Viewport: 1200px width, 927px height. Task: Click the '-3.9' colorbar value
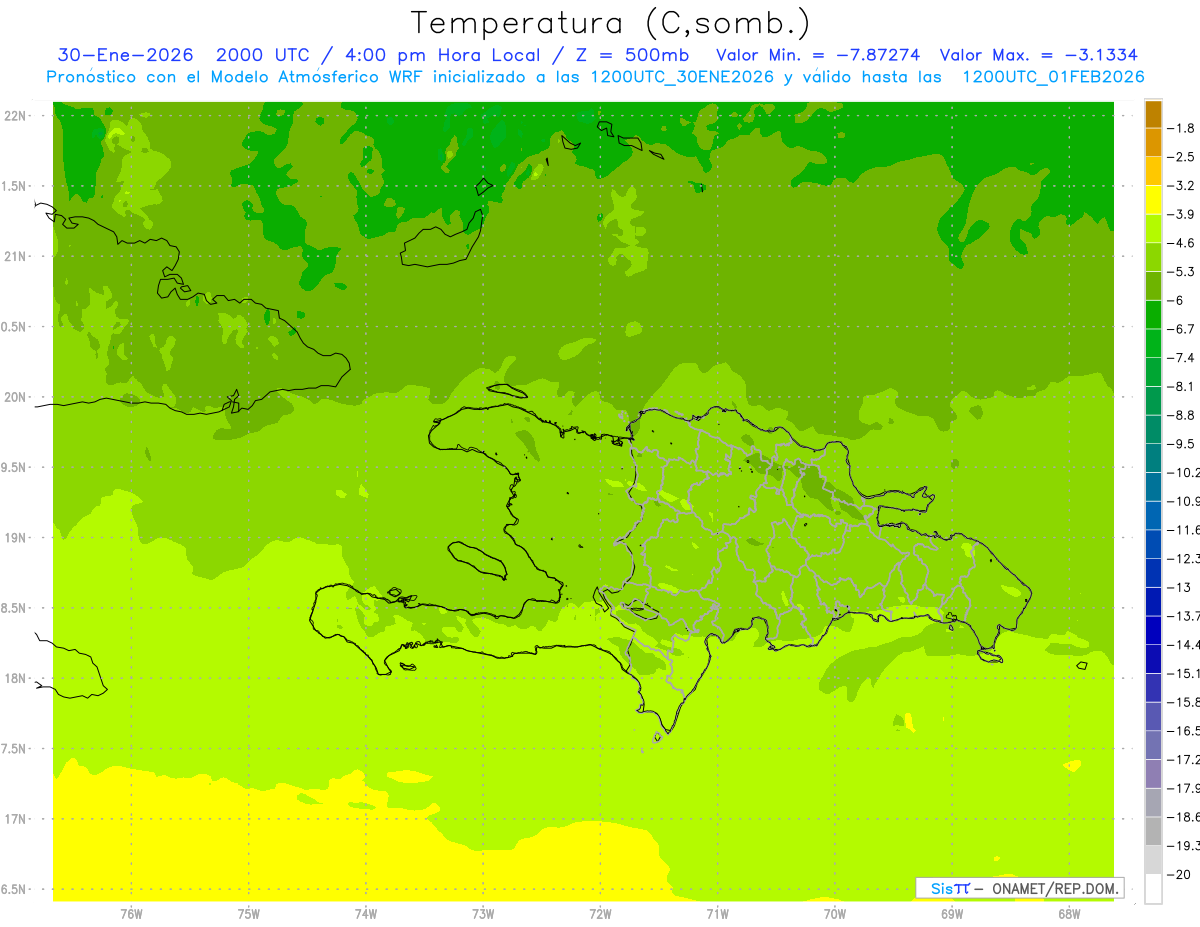pos(1182,214)
